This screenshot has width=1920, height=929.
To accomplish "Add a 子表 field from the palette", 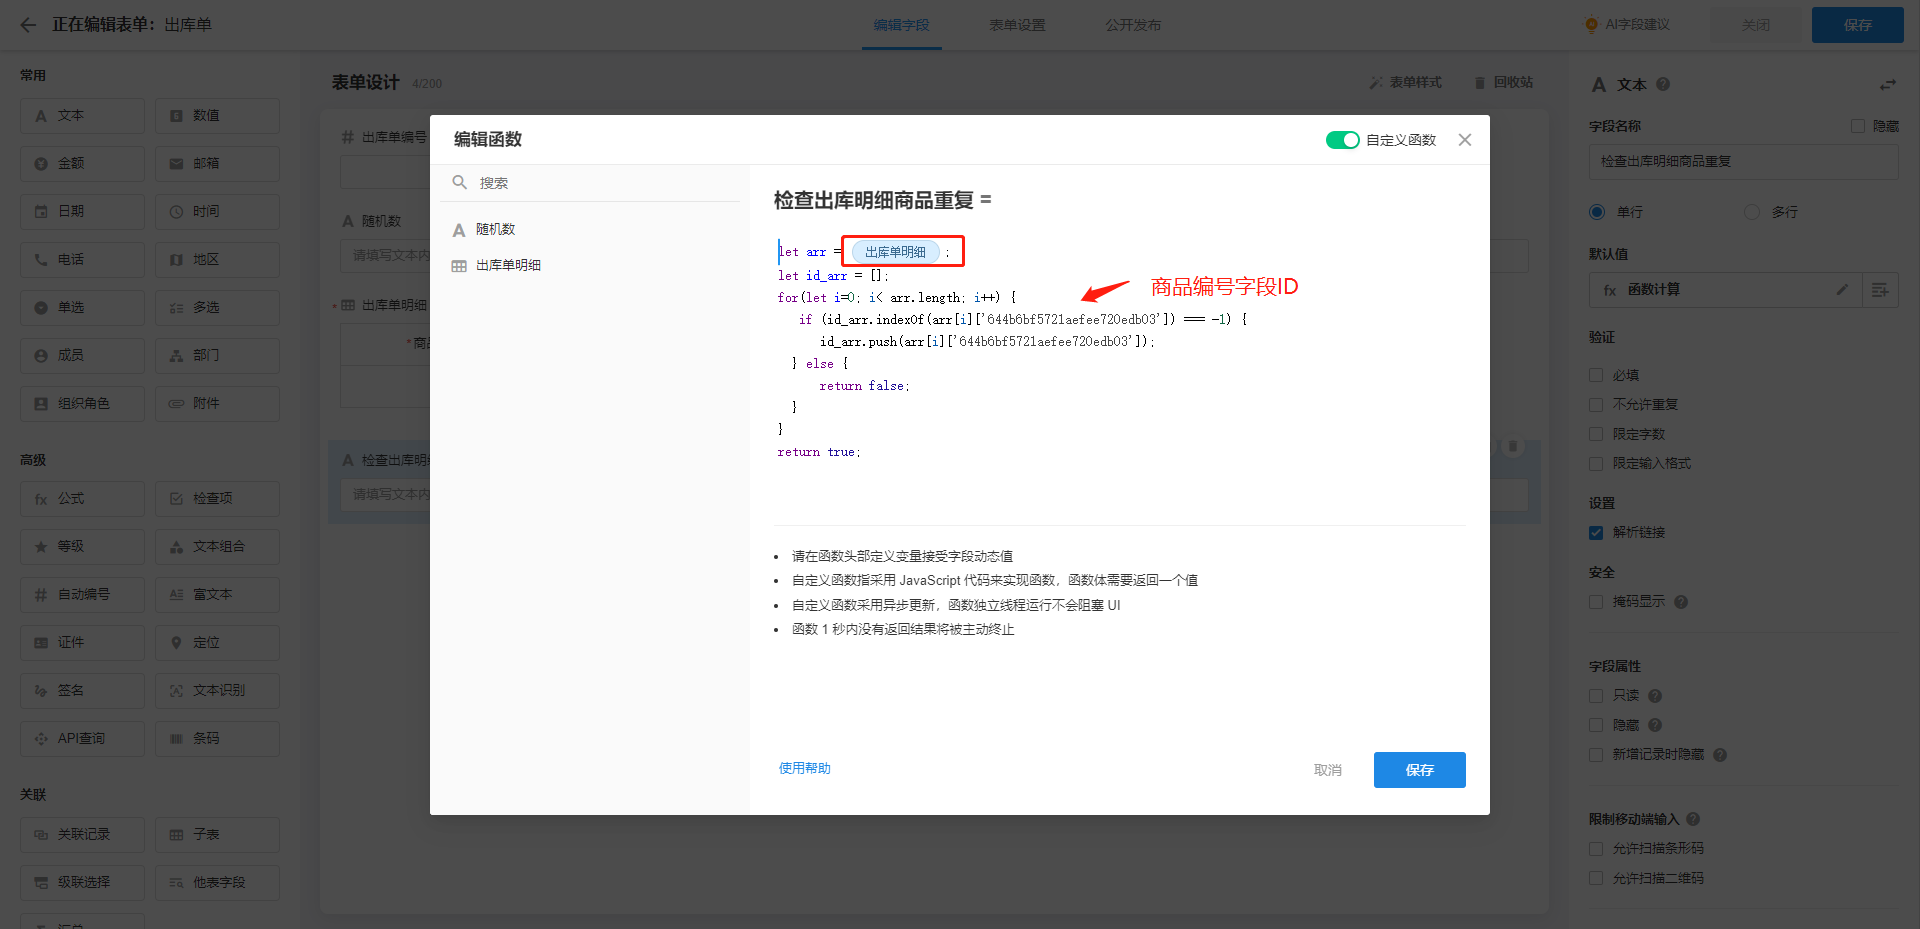I will pyautogui.click(x=217, y=835).
